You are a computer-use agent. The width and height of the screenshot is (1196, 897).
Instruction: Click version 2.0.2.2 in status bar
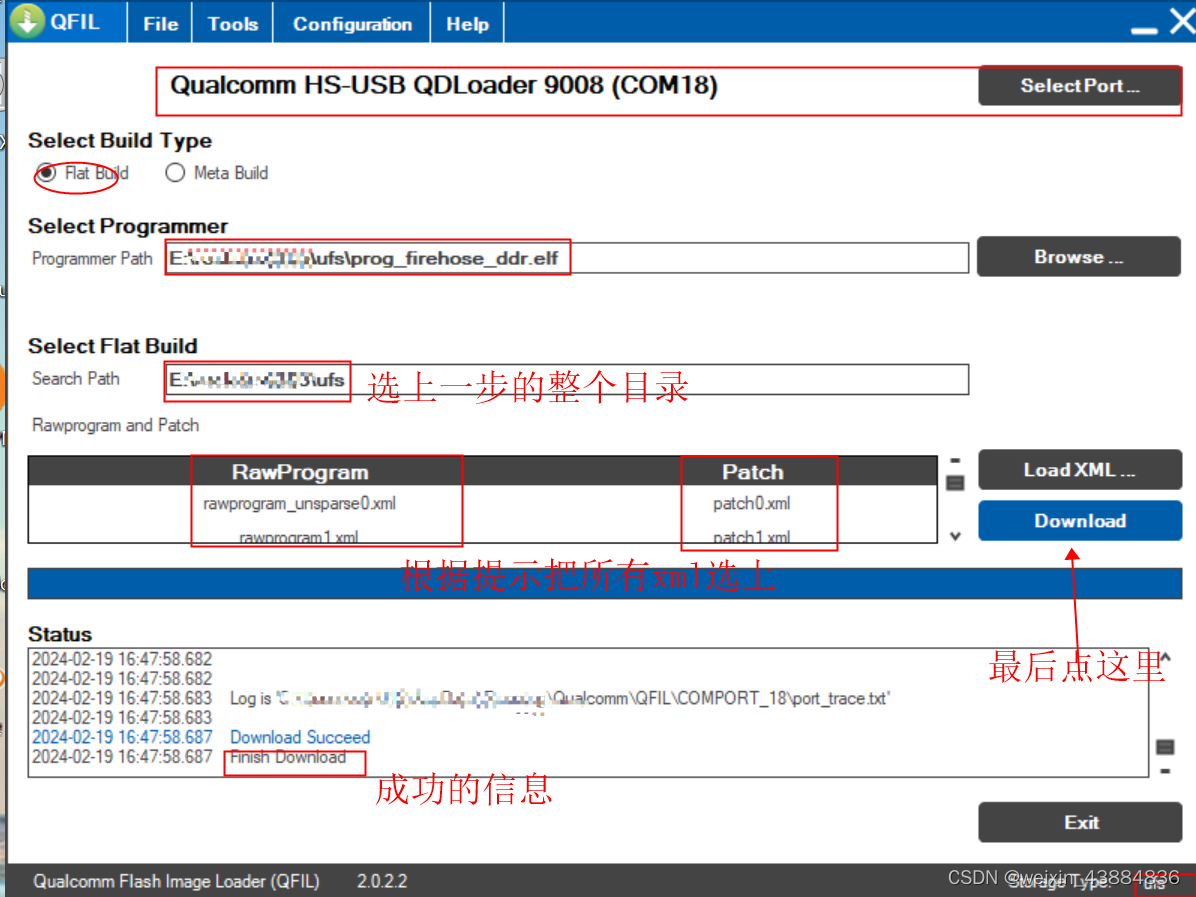pyautogui.click(x=382, y=882)
